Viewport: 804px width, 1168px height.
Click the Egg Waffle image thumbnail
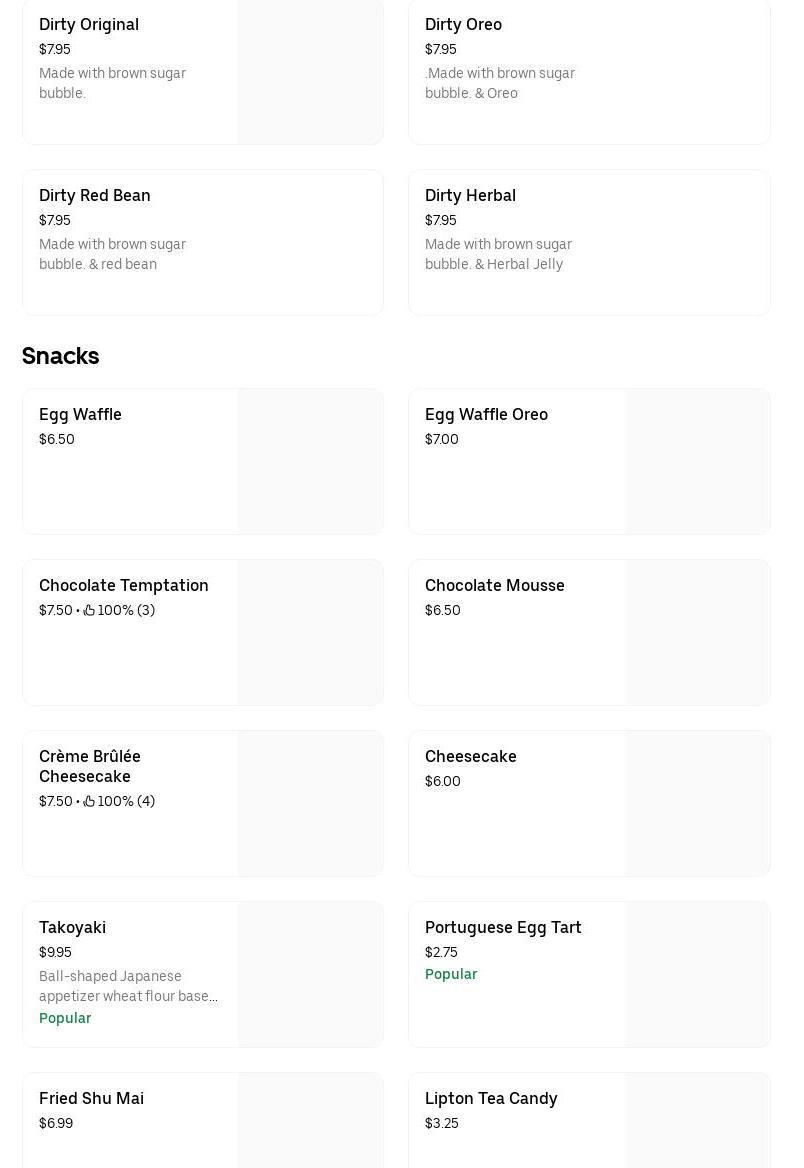(x=310, y=461)
